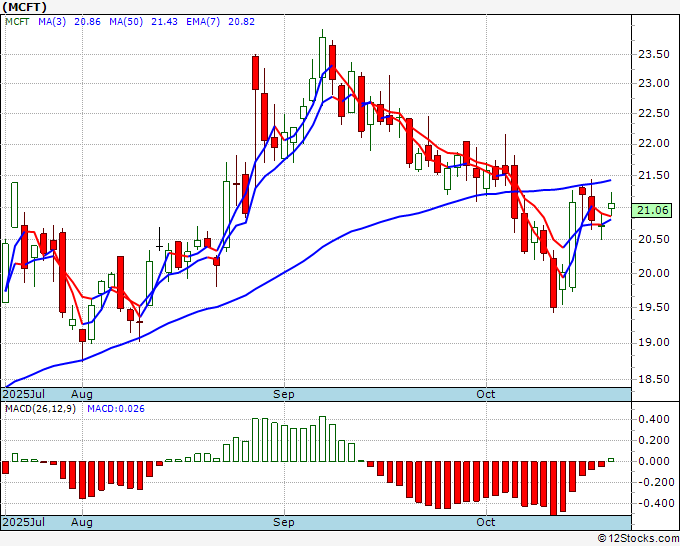Screen dimensions: 680x546
Task: Click the tallest green MACD histogram bar
Action: (x=322, y=439)
